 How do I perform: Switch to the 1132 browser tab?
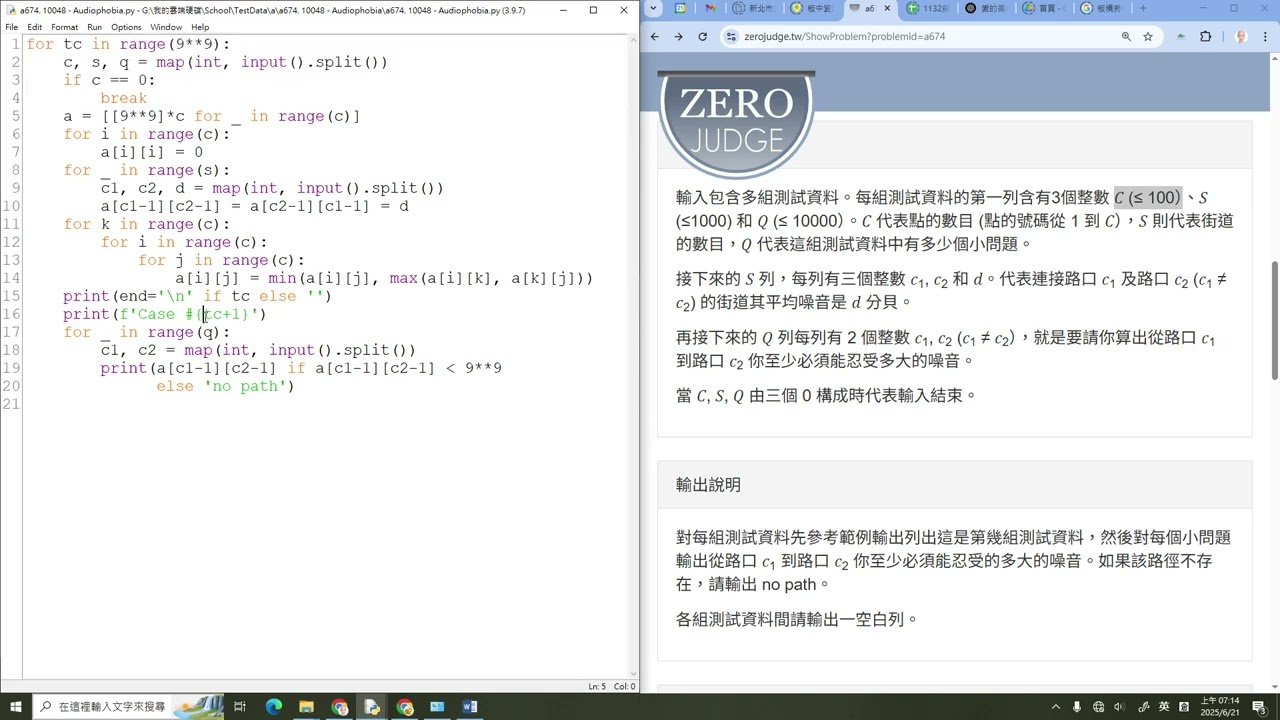pos(929,8)
